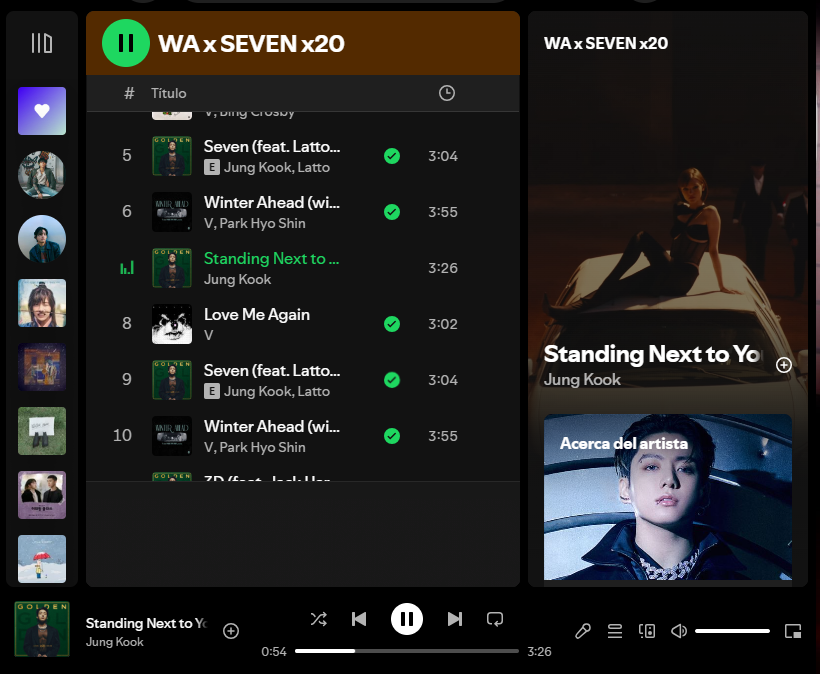Toggle shuffle playback
Image resolution: width=820 pixels, height=674 pixels.
[318, 619]
